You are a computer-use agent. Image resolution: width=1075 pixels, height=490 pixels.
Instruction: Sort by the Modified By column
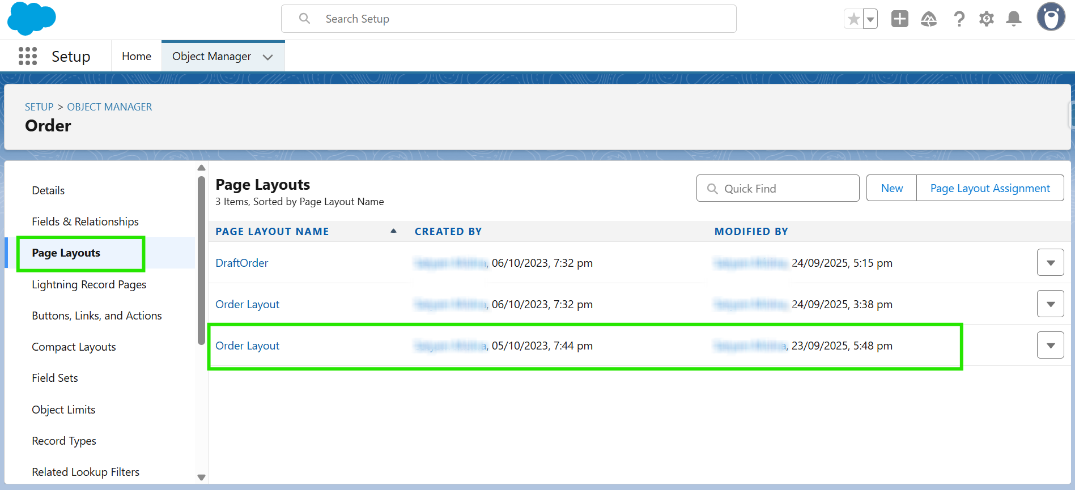[x=751, y=232]
